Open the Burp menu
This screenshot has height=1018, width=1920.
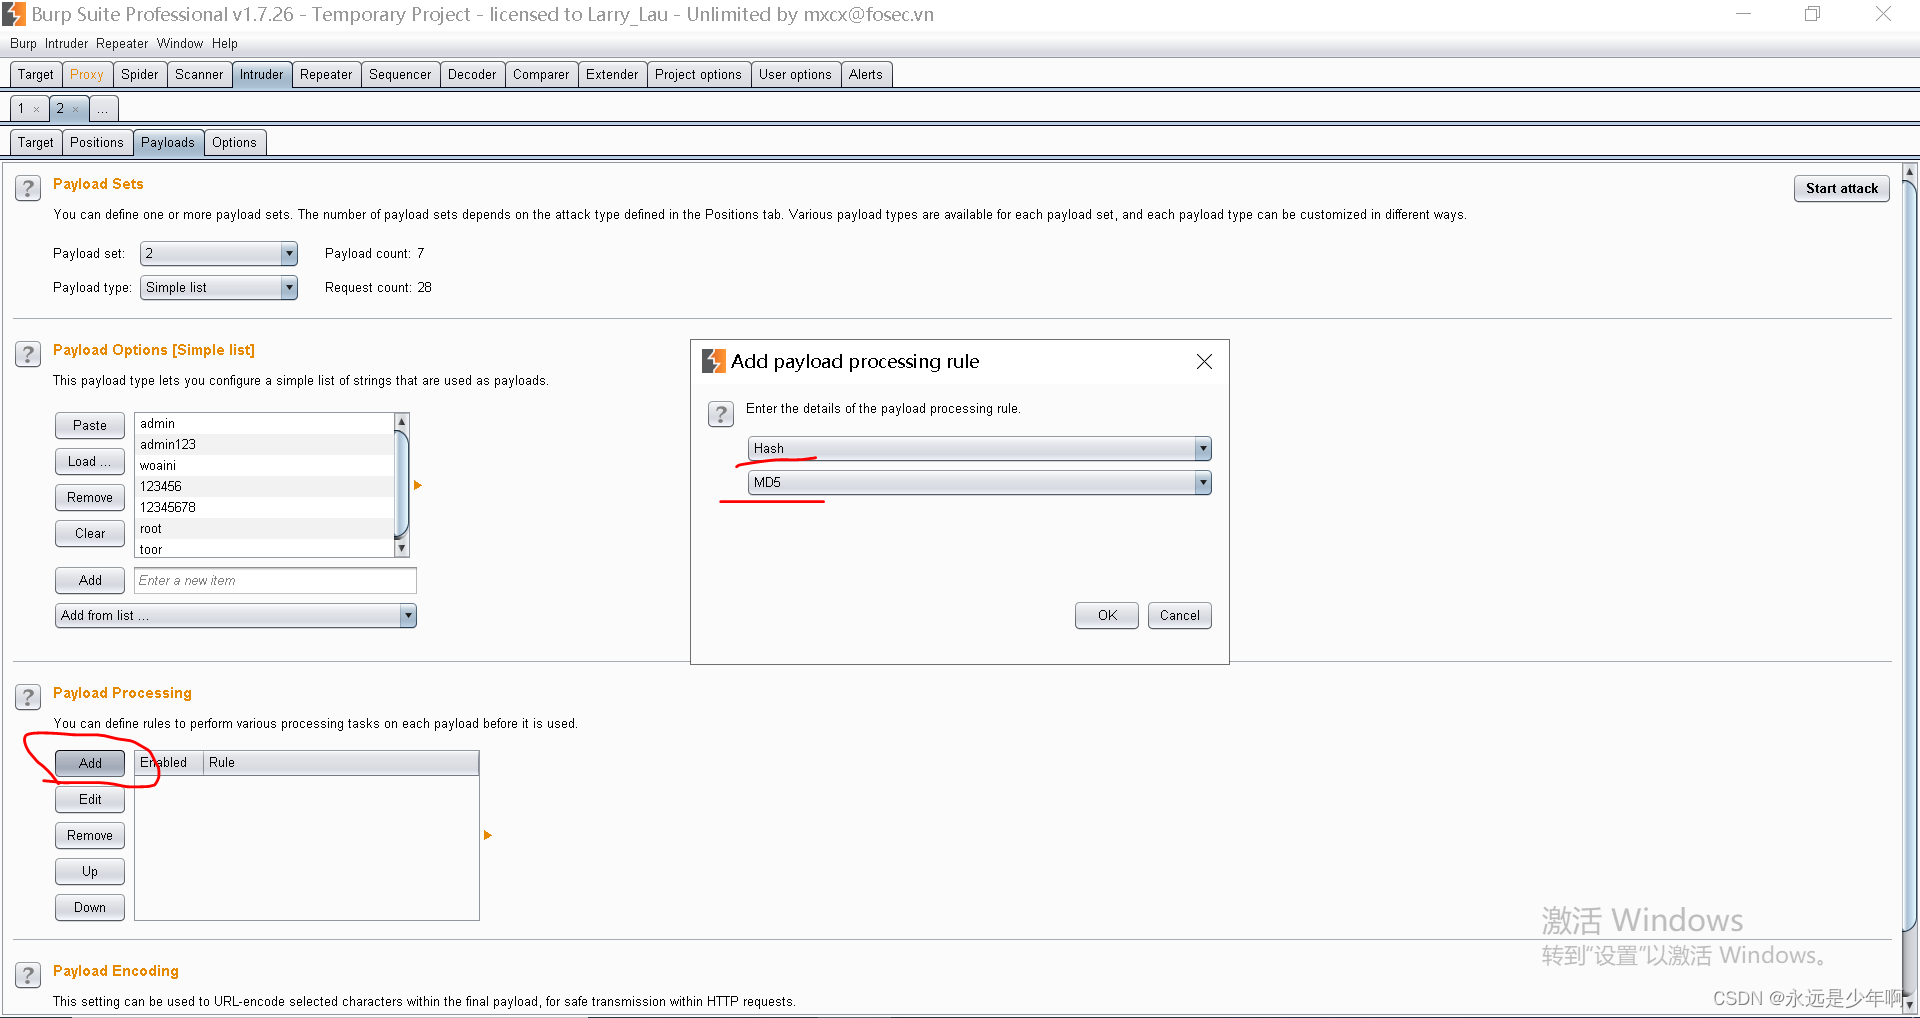point(23,44)
